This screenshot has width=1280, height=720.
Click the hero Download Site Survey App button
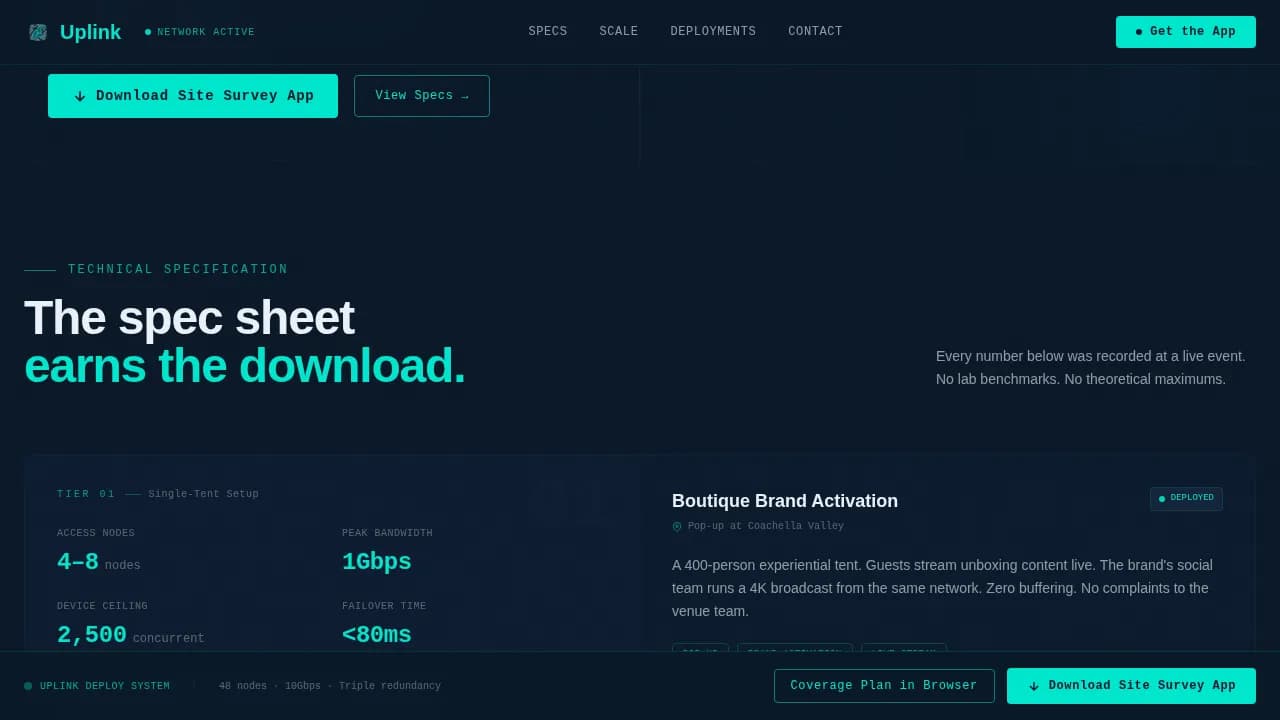(x=193, y=96)
